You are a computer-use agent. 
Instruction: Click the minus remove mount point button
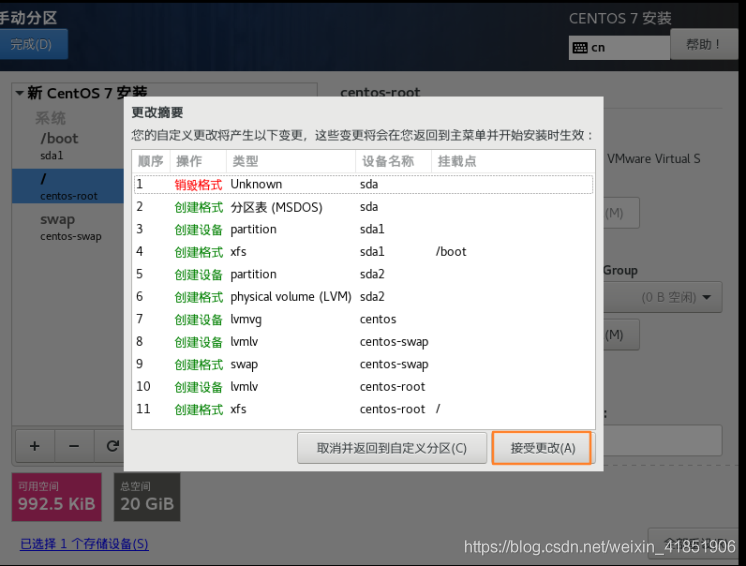click(x=74, y=446)
